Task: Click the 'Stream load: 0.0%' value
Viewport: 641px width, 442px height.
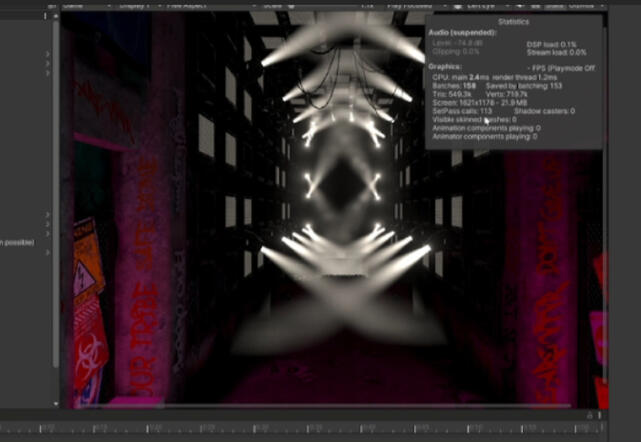Action: [x=556, y=52]
